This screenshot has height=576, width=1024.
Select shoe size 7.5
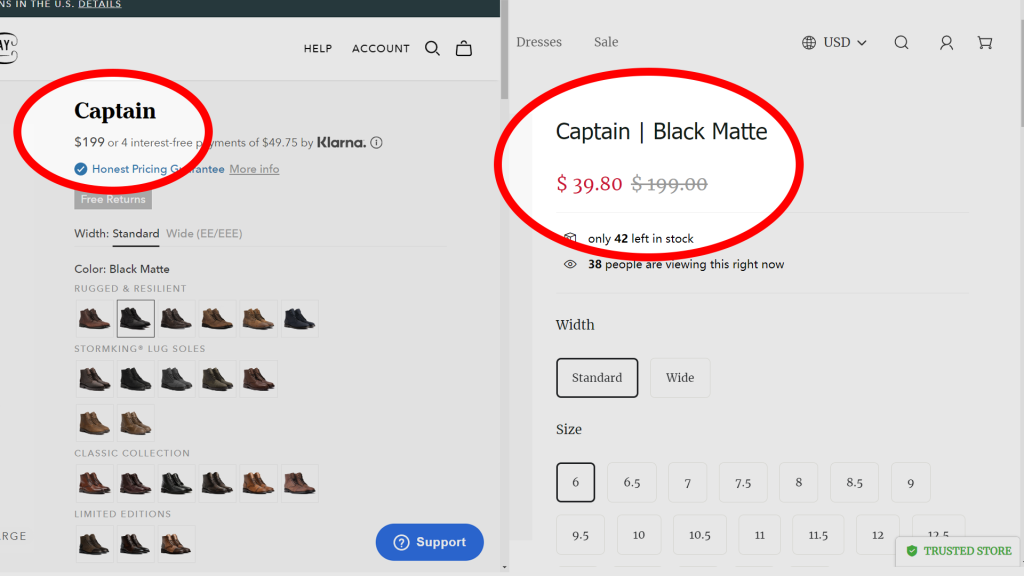coord(743,483)
